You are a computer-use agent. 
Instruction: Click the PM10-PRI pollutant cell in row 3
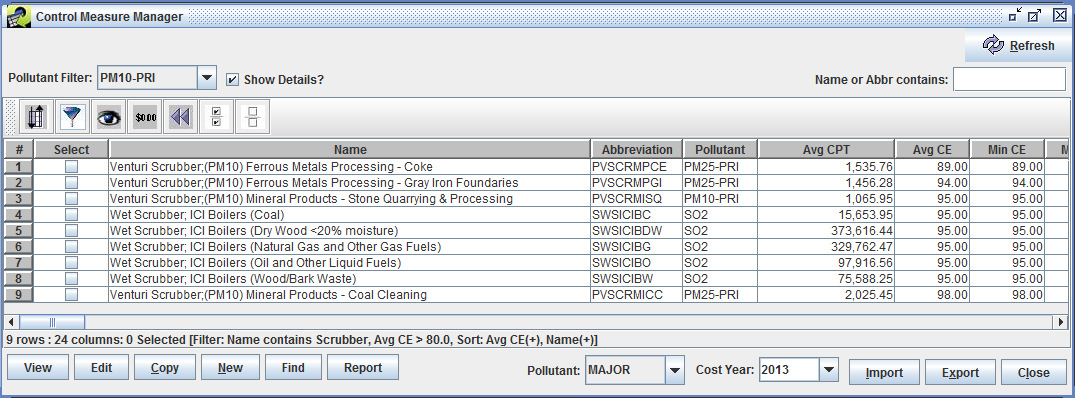coord(720,199)
